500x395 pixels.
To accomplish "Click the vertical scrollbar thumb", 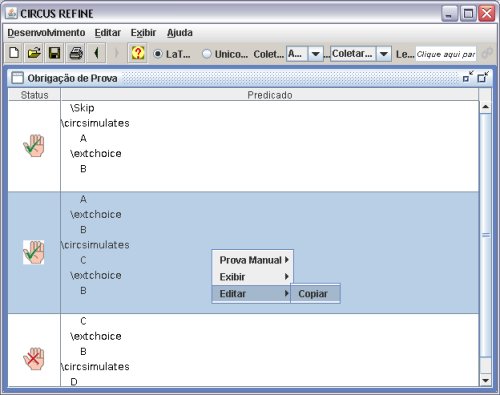I will coord(486,235).
